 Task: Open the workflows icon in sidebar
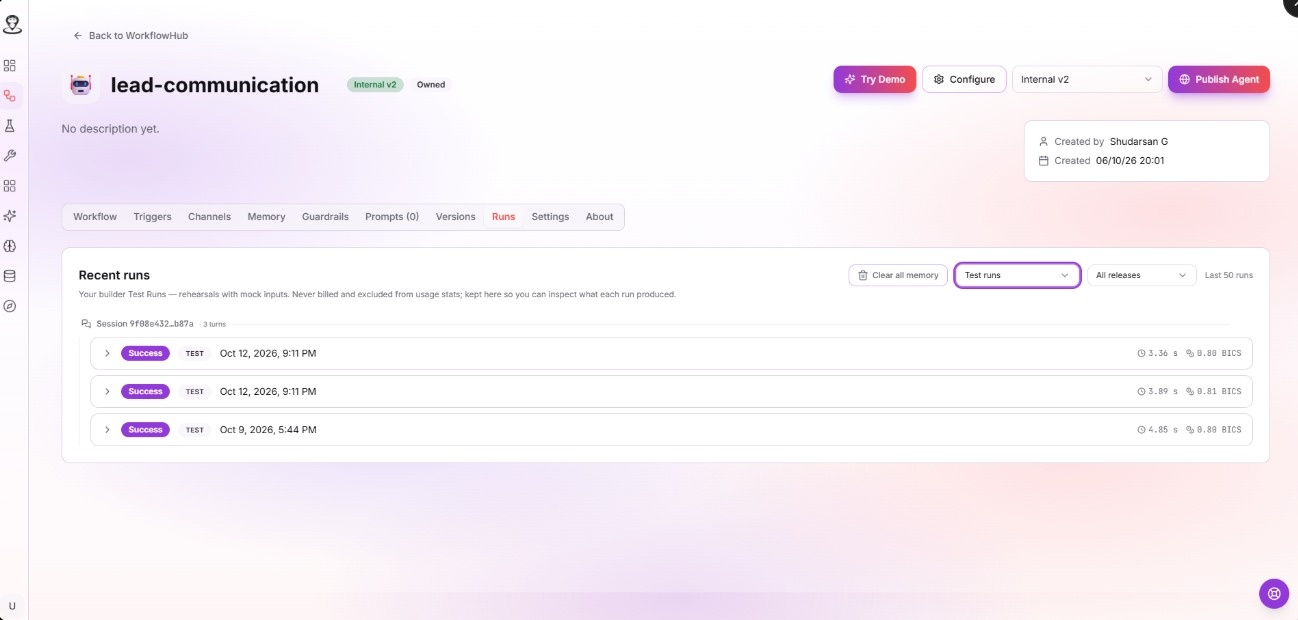[x=10, y=96]
